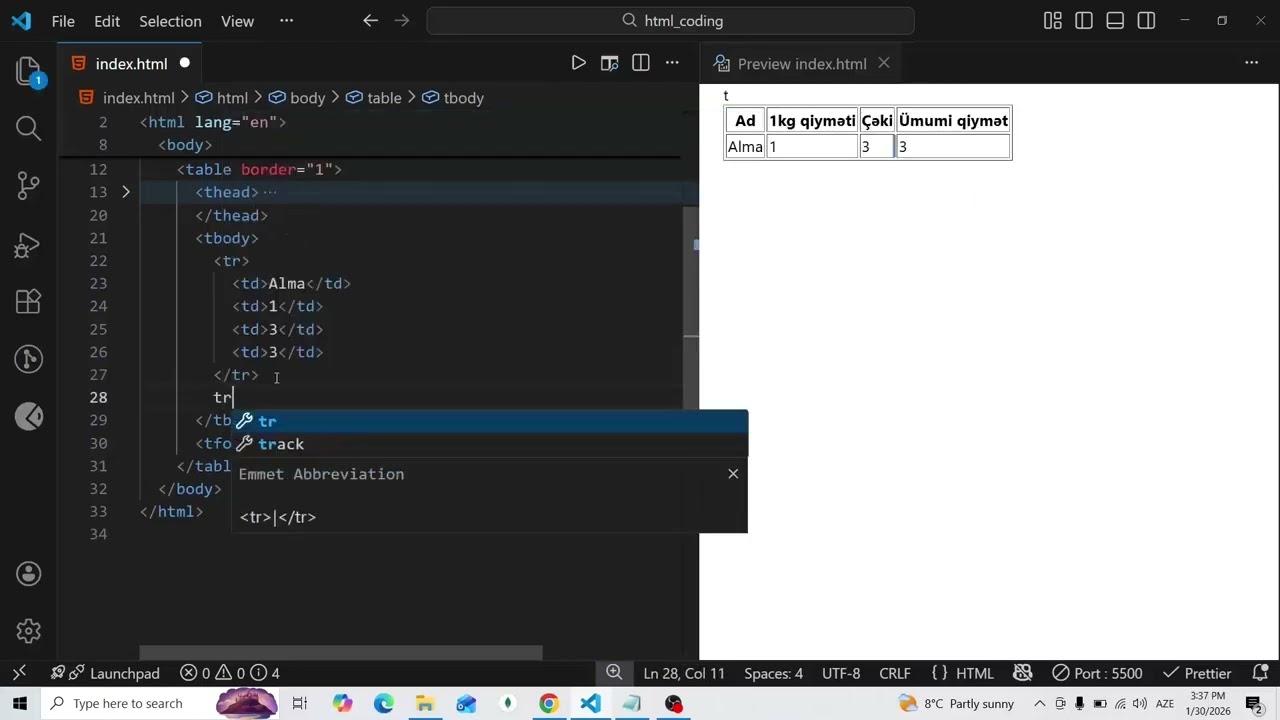Open File Explorer from taskbar
Screen dimensions: 1280x720
[x=425, y=703]
